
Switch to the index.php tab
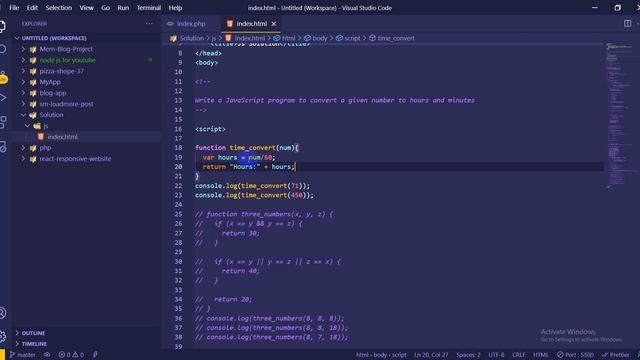coord(190,24)
